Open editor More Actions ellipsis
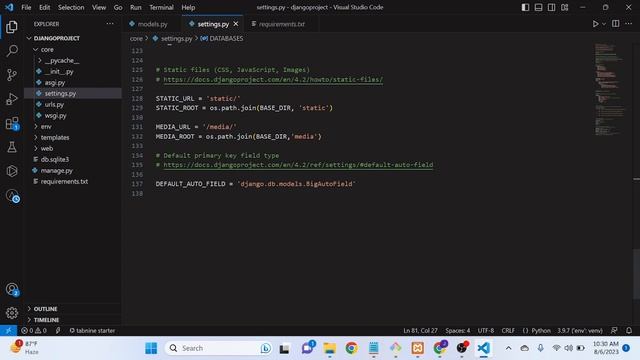Screen dimensions: 640x360 click(x=629, y=24)
